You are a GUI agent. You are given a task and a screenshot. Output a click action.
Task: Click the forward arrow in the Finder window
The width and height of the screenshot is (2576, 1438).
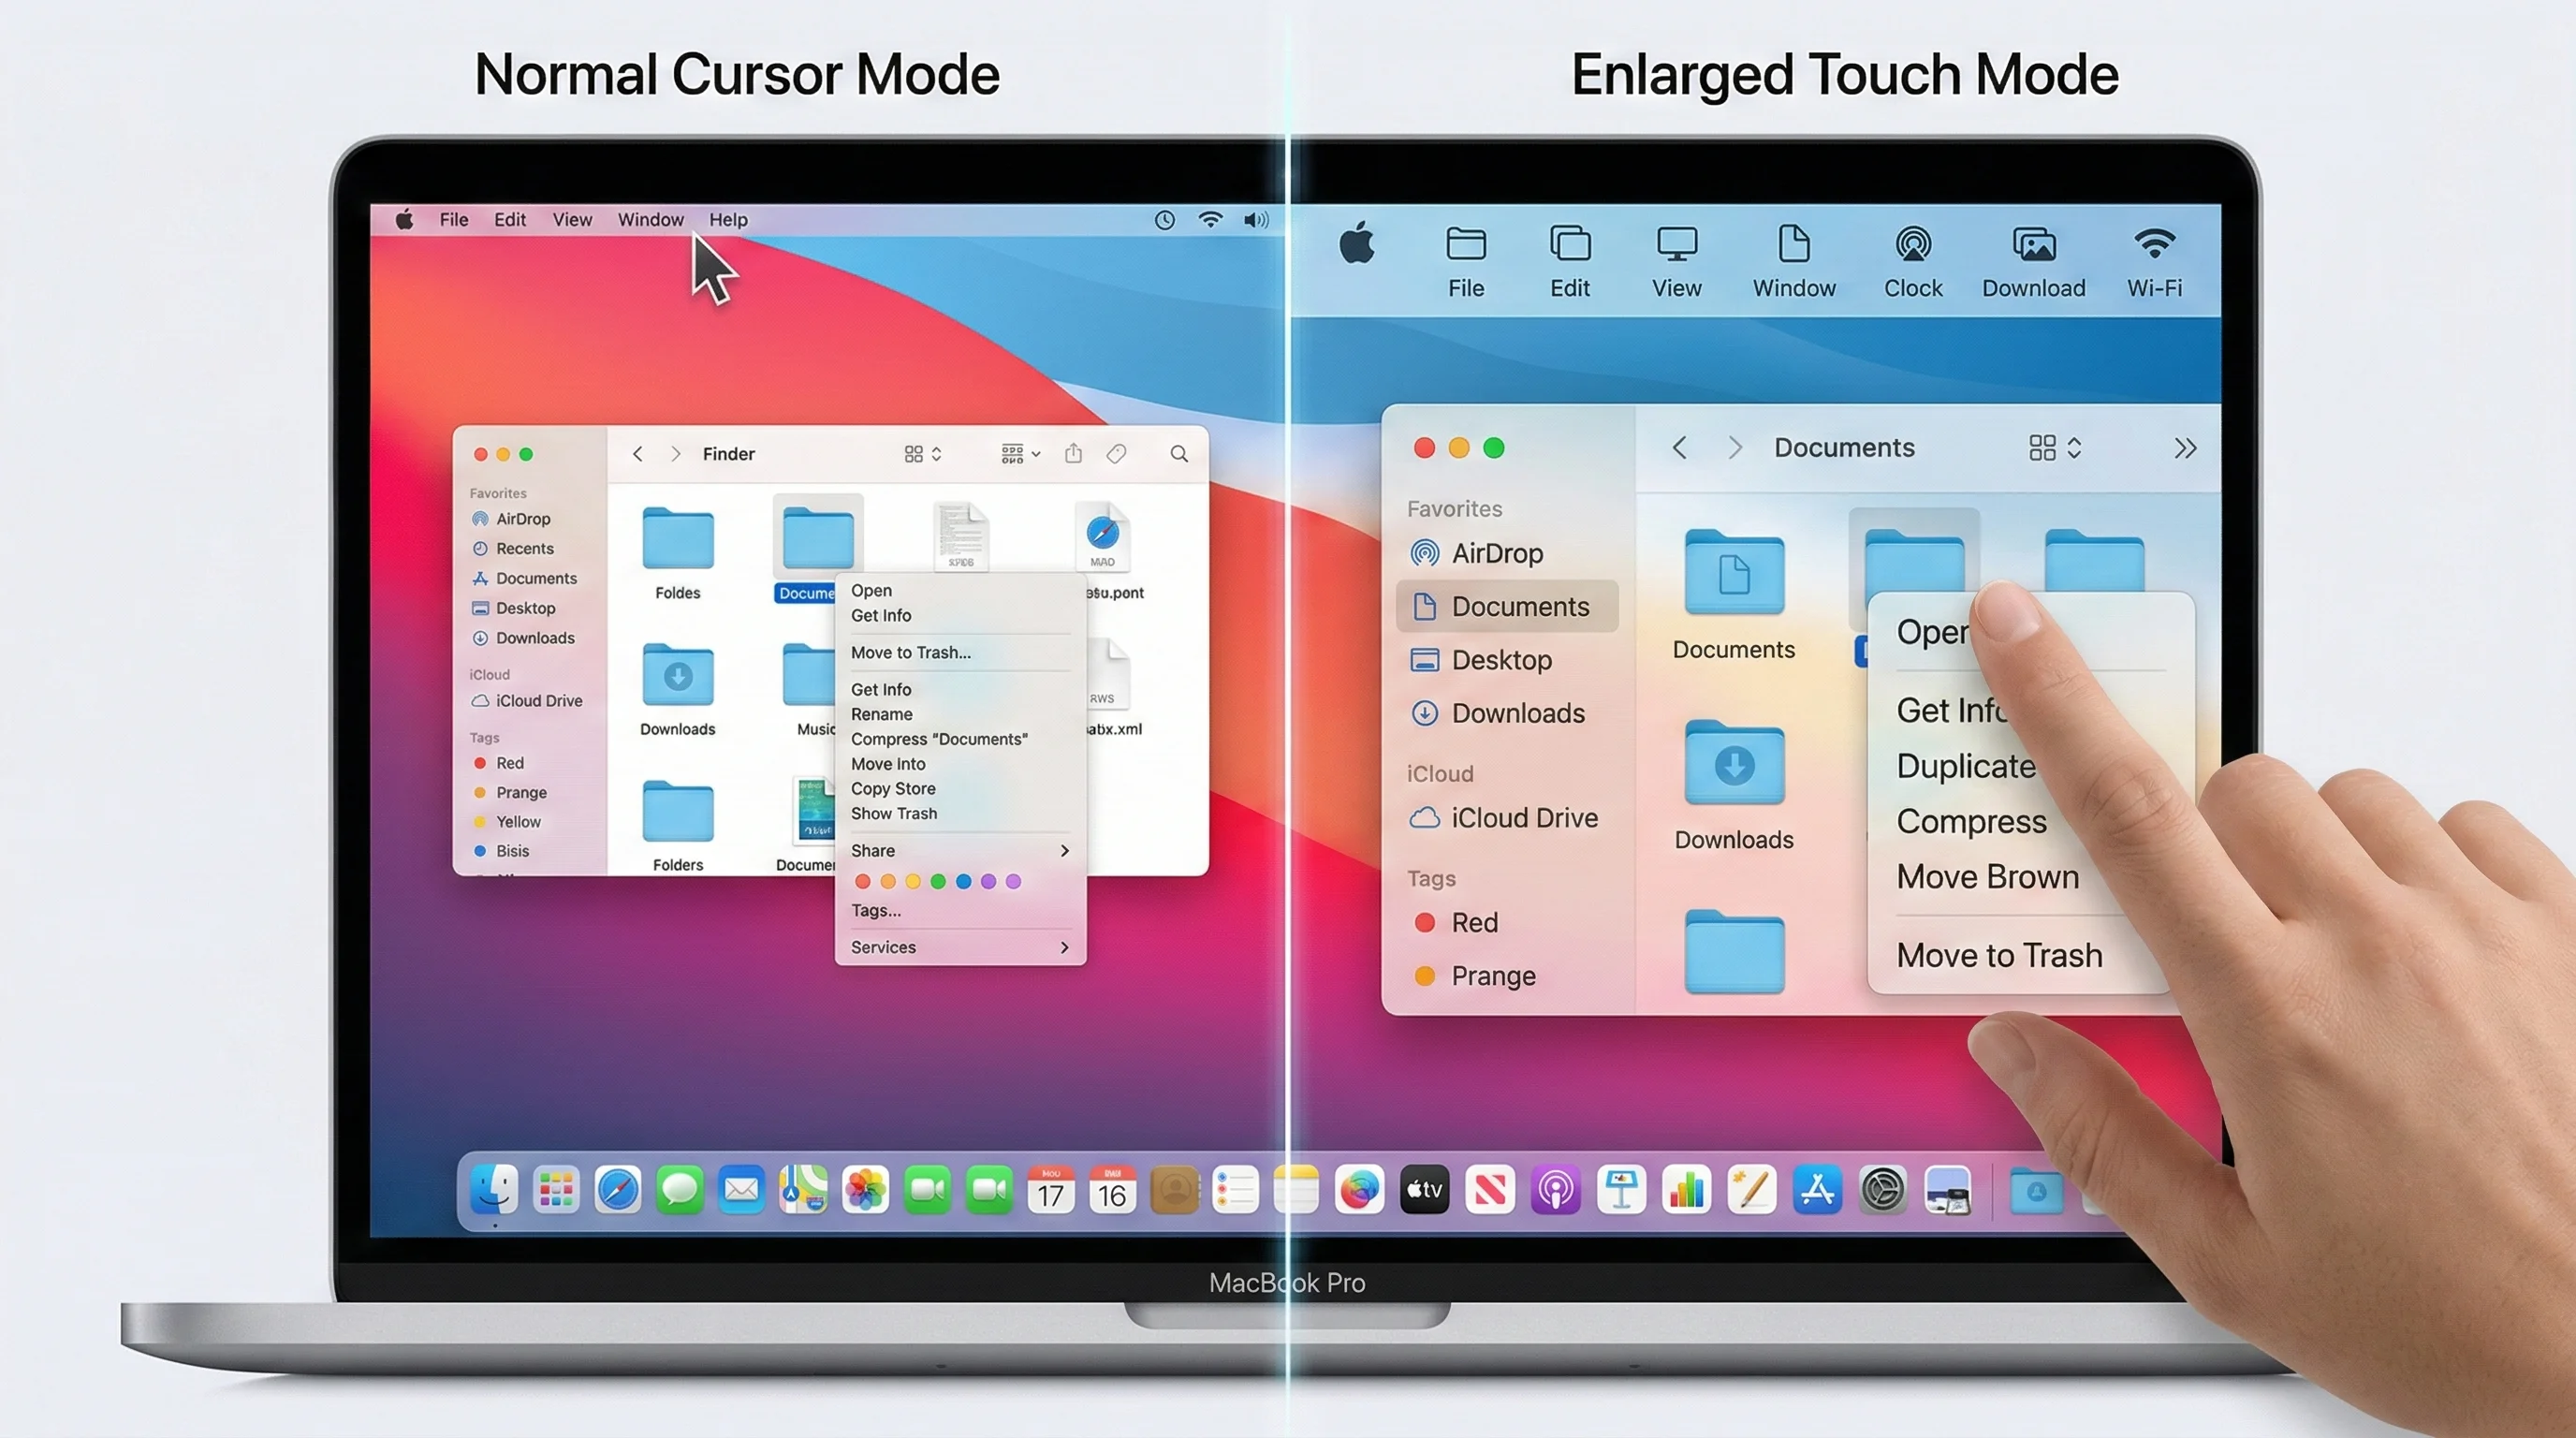point(676,454)
